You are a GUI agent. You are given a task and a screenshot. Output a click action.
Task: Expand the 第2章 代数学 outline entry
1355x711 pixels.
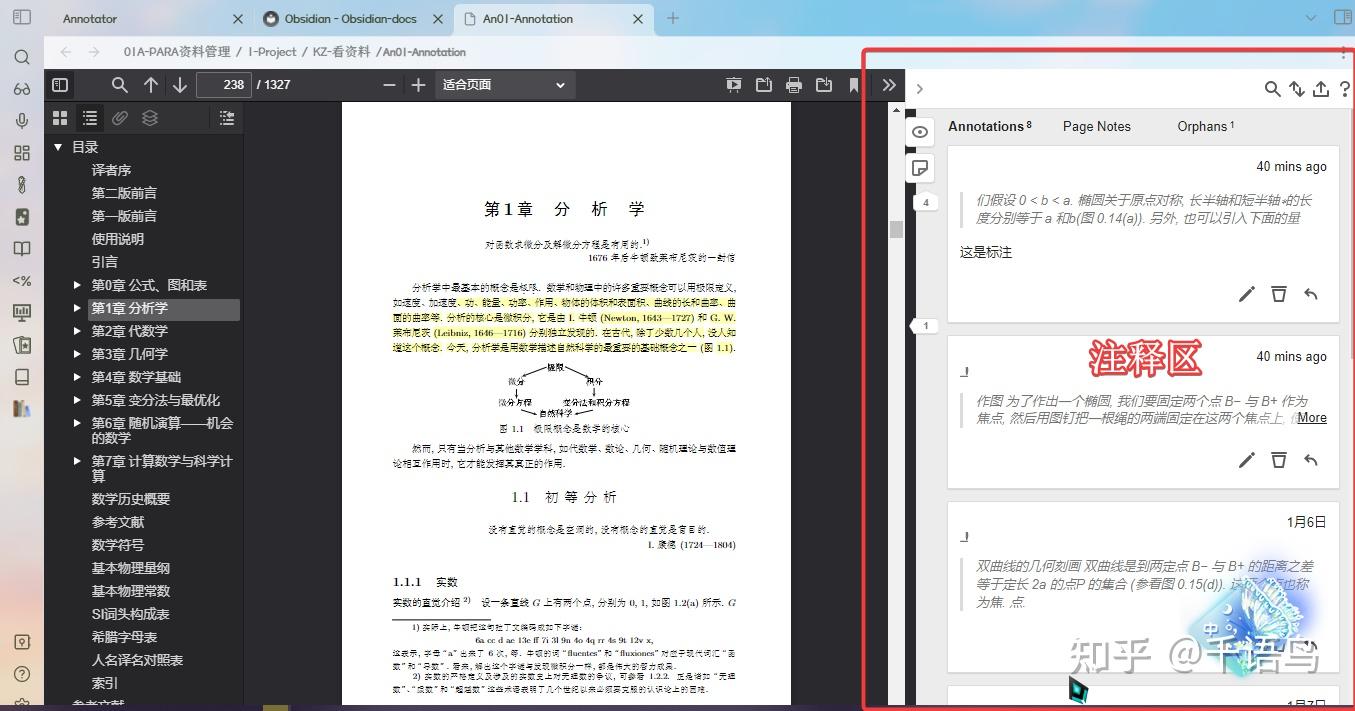pyautogui.click(x=78, y=331)
